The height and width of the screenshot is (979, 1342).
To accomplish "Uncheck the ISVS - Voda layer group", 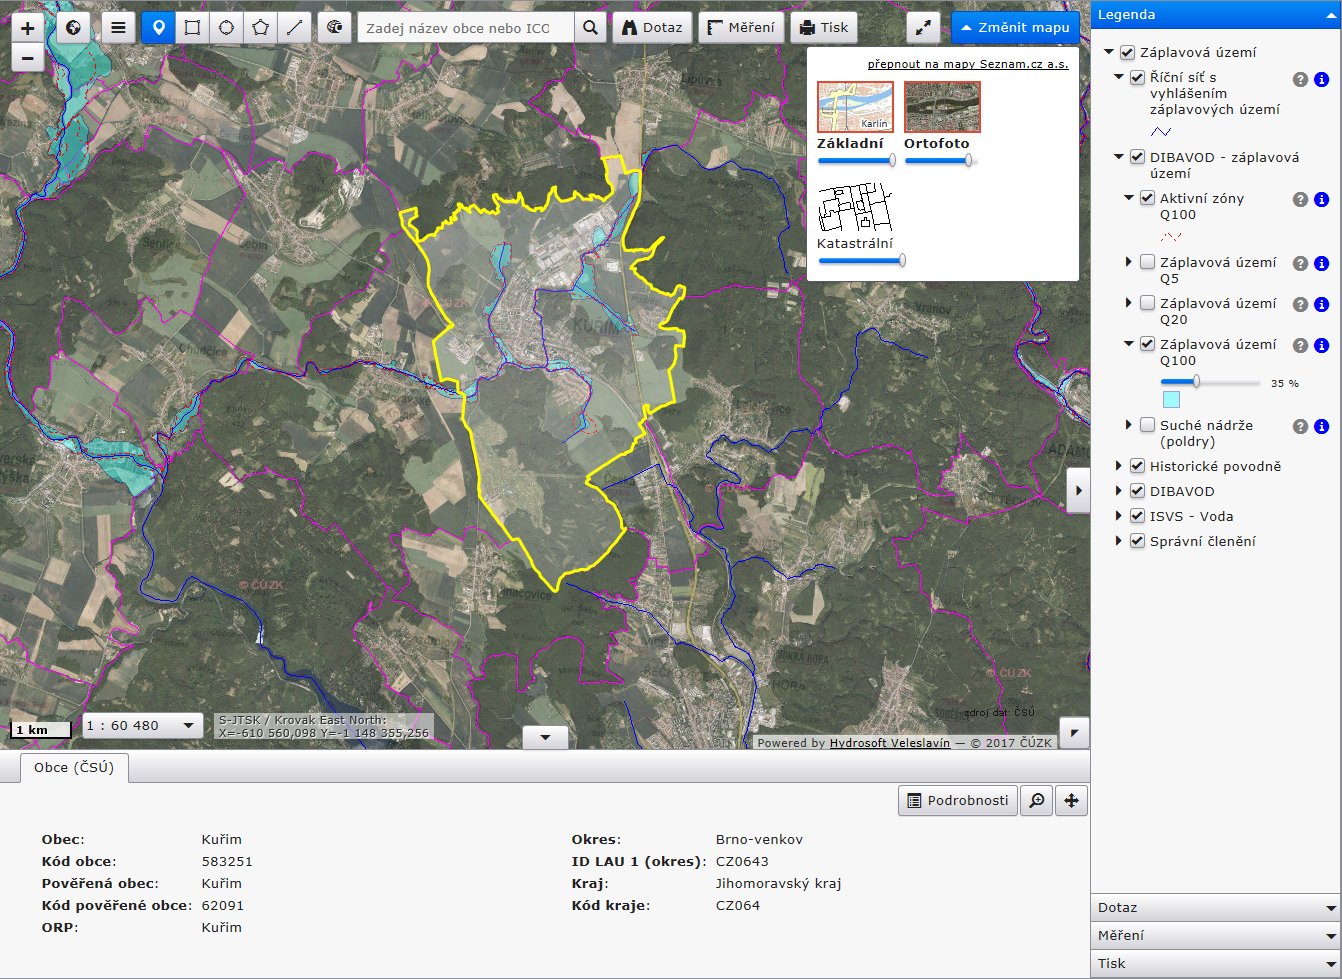I will (1137, 516).
